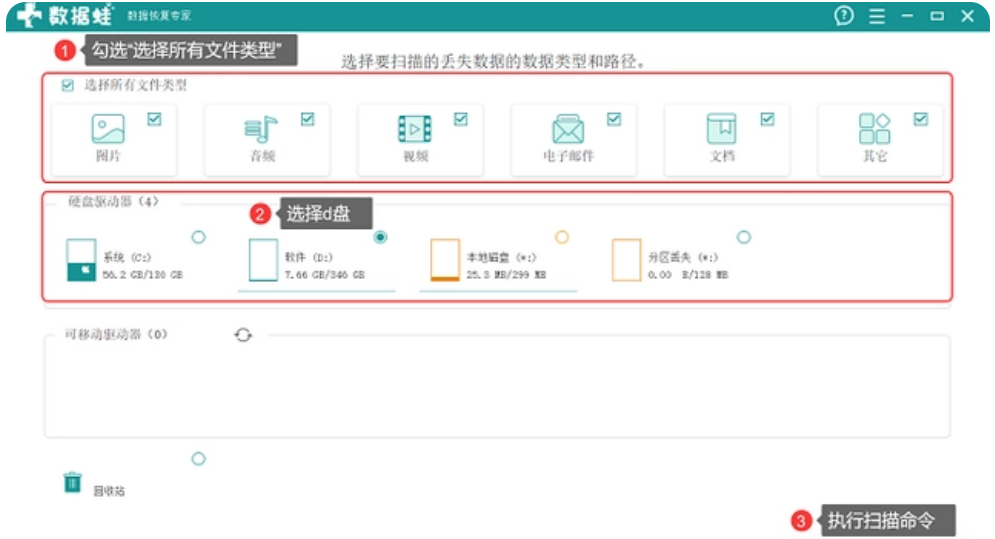Screen dimensions: 995x539
Task: Open the hamburger menu in title bar
Action: coord(877,16)
